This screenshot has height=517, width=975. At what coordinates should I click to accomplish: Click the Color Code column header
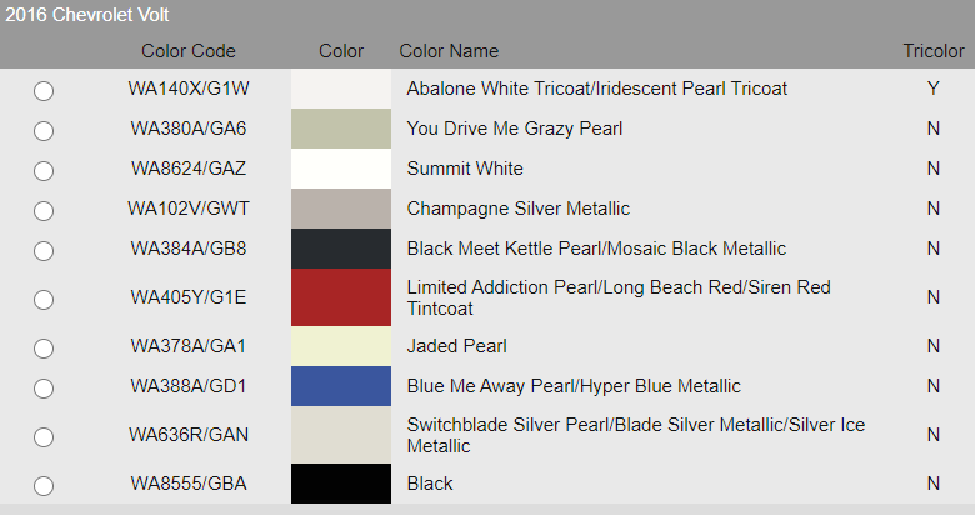pyautogui.click(x=188, y=51)
